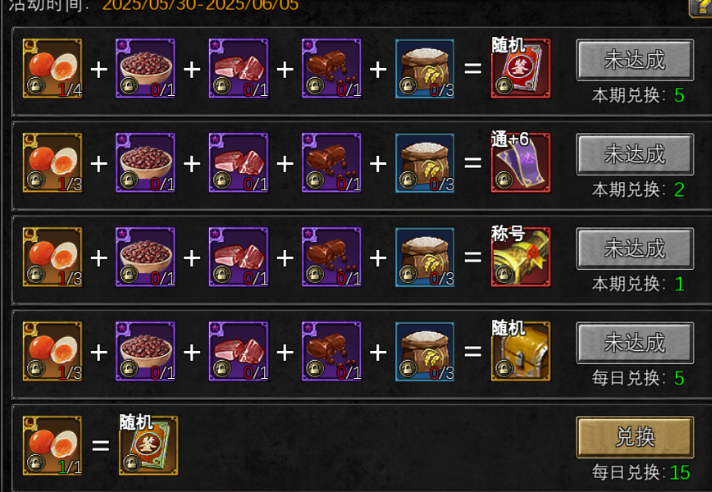The height and width of the screenshot is (492, 712).
Task: Click 未达成 button beside 通+6 reward
Action: coord(635,154)
